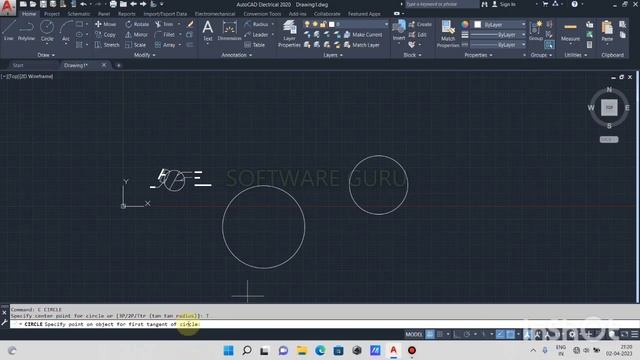Toggle object snap in status bar
The height and width of the screenshot is (360, 640).
[511, 334]
